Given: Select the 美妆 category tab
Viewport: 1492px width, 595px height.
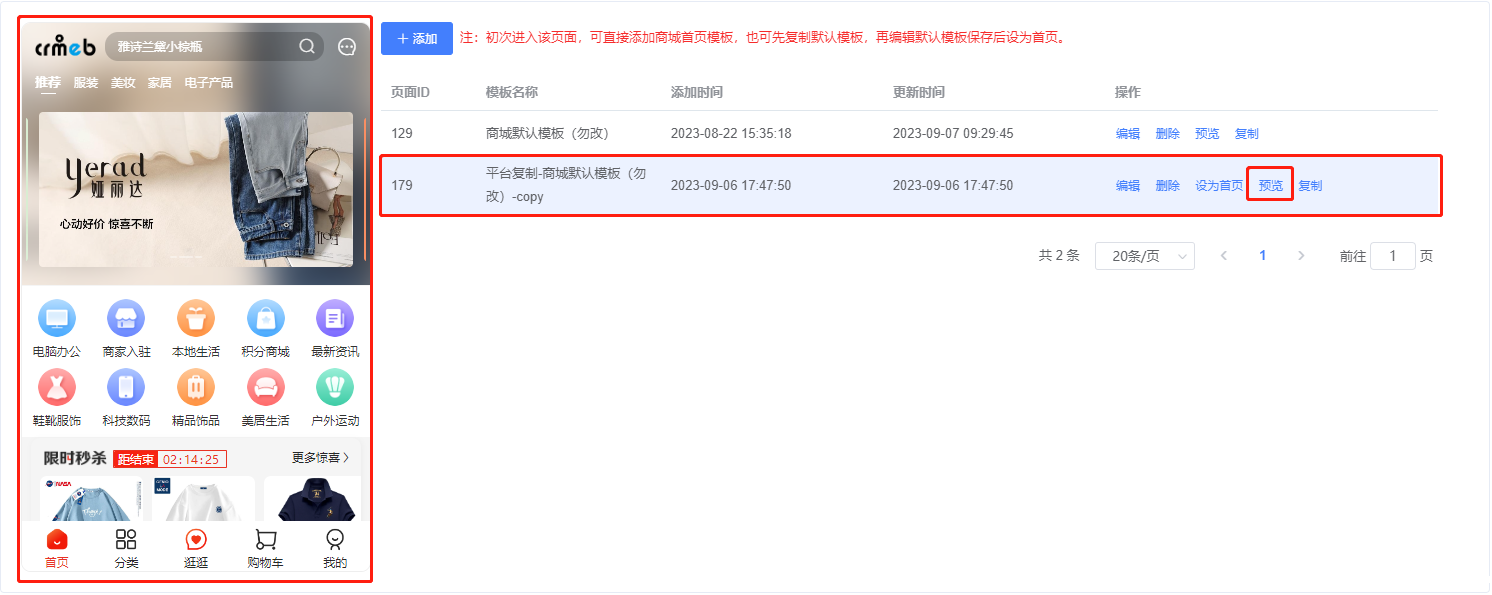Looking at the screenshot, I should (x=123, y=83).
